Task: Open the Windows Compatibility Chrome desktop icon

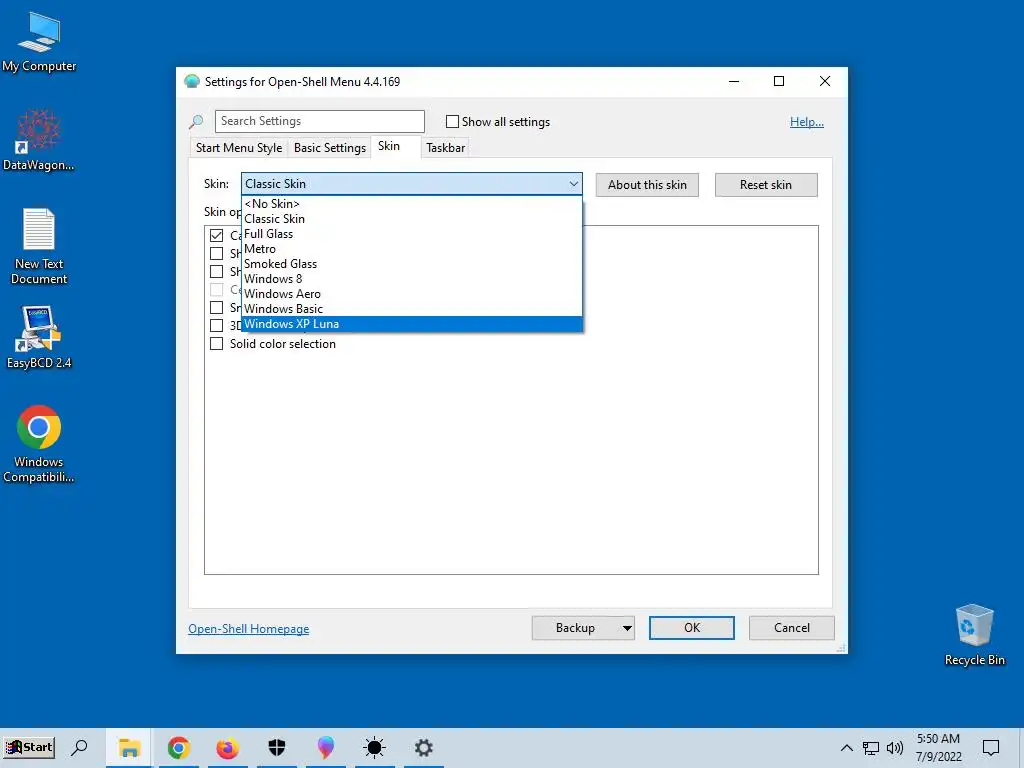Action: coord(39,444)
